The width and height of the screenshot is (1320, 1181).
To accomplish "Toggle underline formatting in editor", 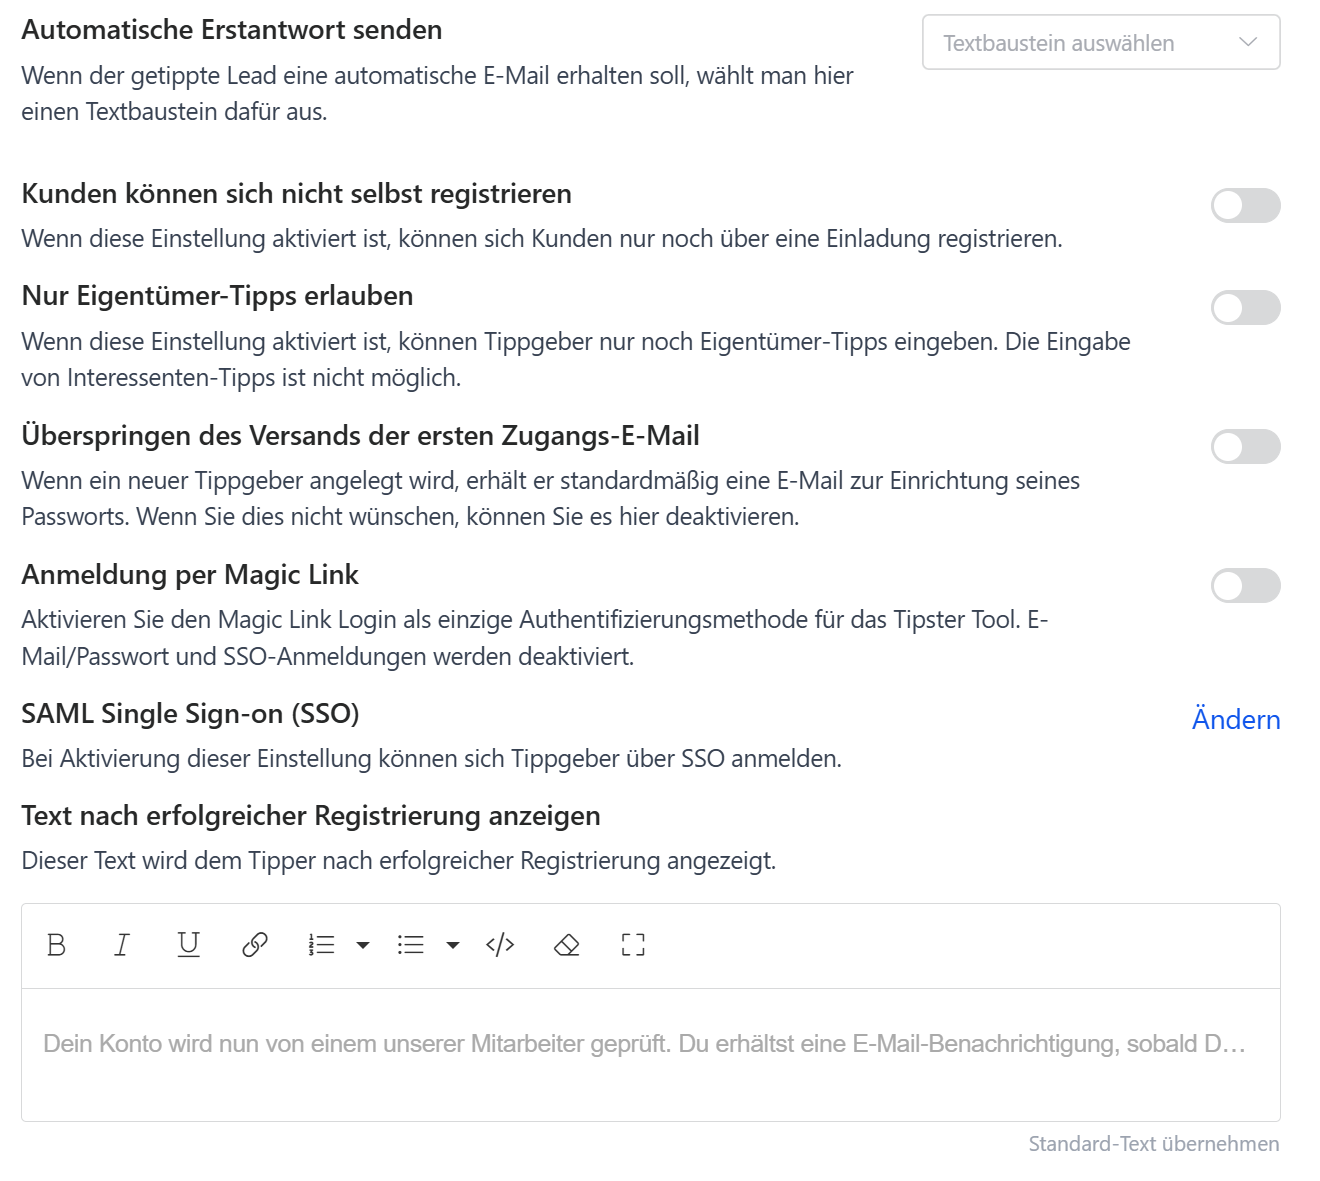I will coord(188,945).
